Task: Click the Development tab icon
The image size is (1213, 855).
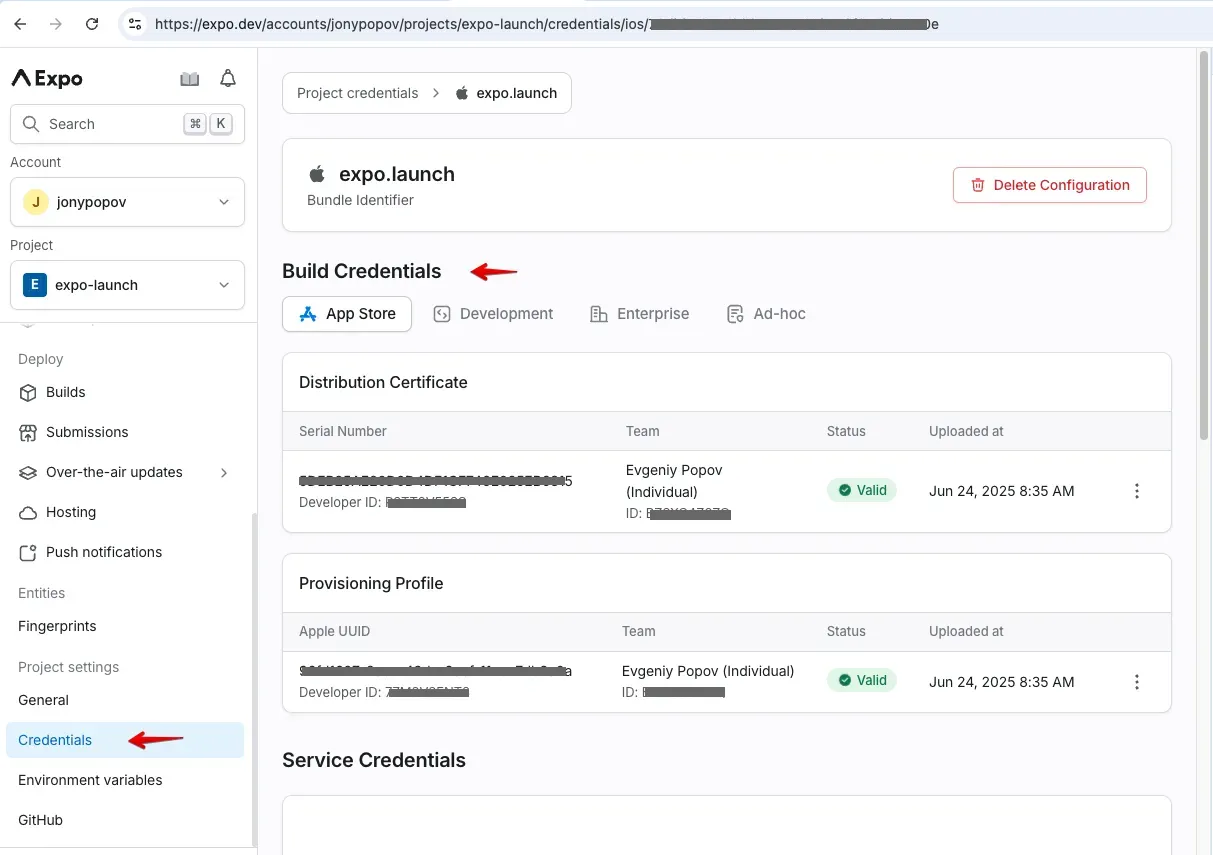Action: (442, 314)
